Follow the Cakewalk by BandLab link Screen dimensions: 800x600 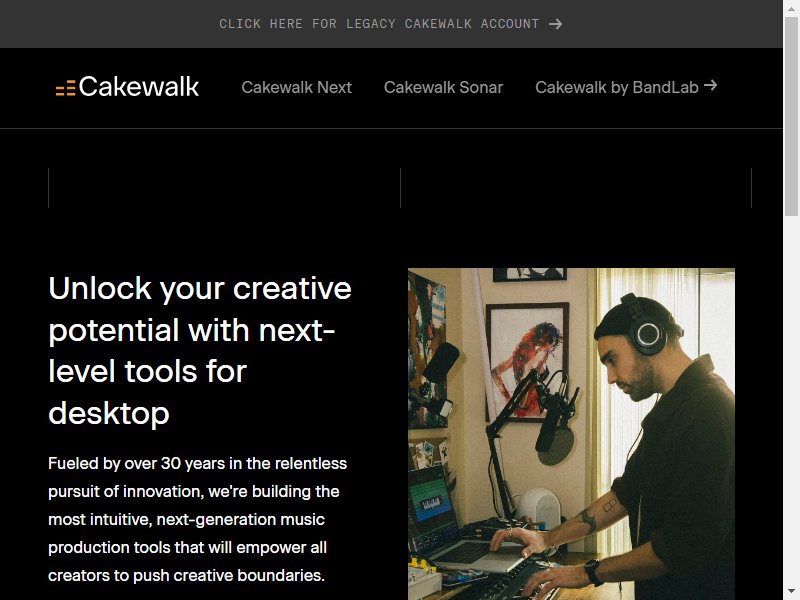point(626,87)
